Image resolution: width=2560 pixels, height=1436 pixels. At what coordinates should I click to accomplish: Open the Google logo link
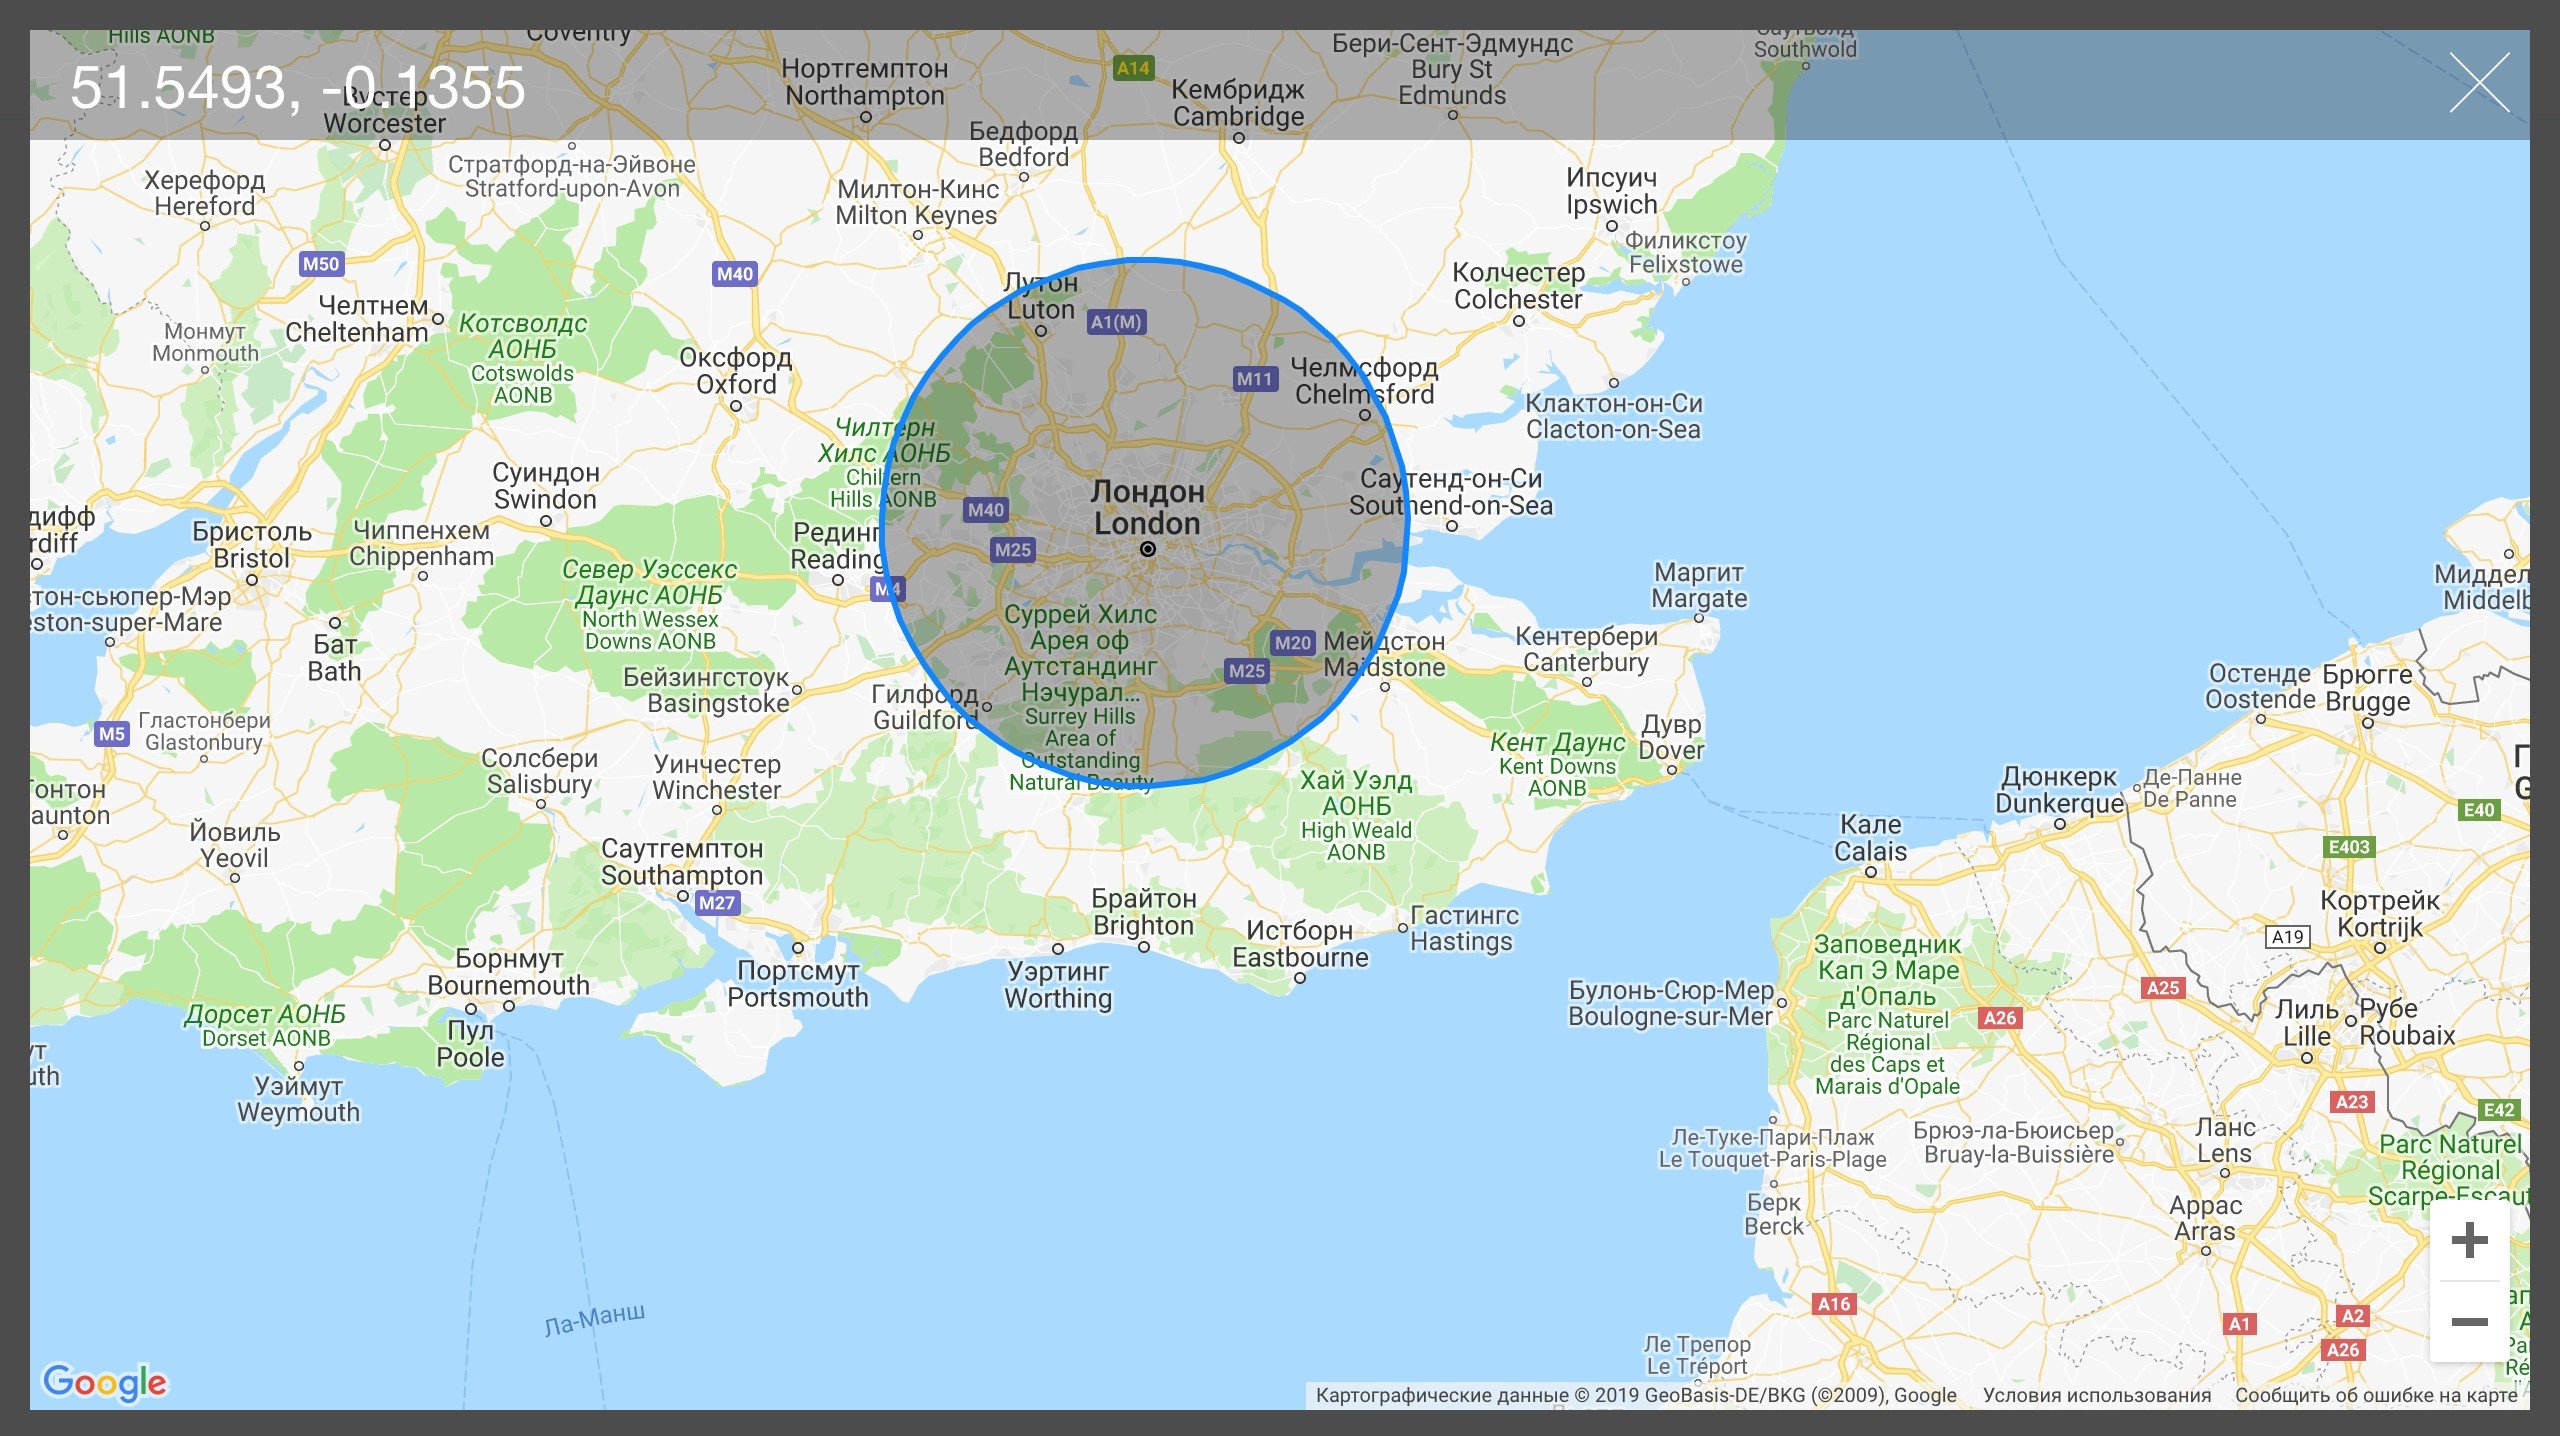coord(105,1383)
